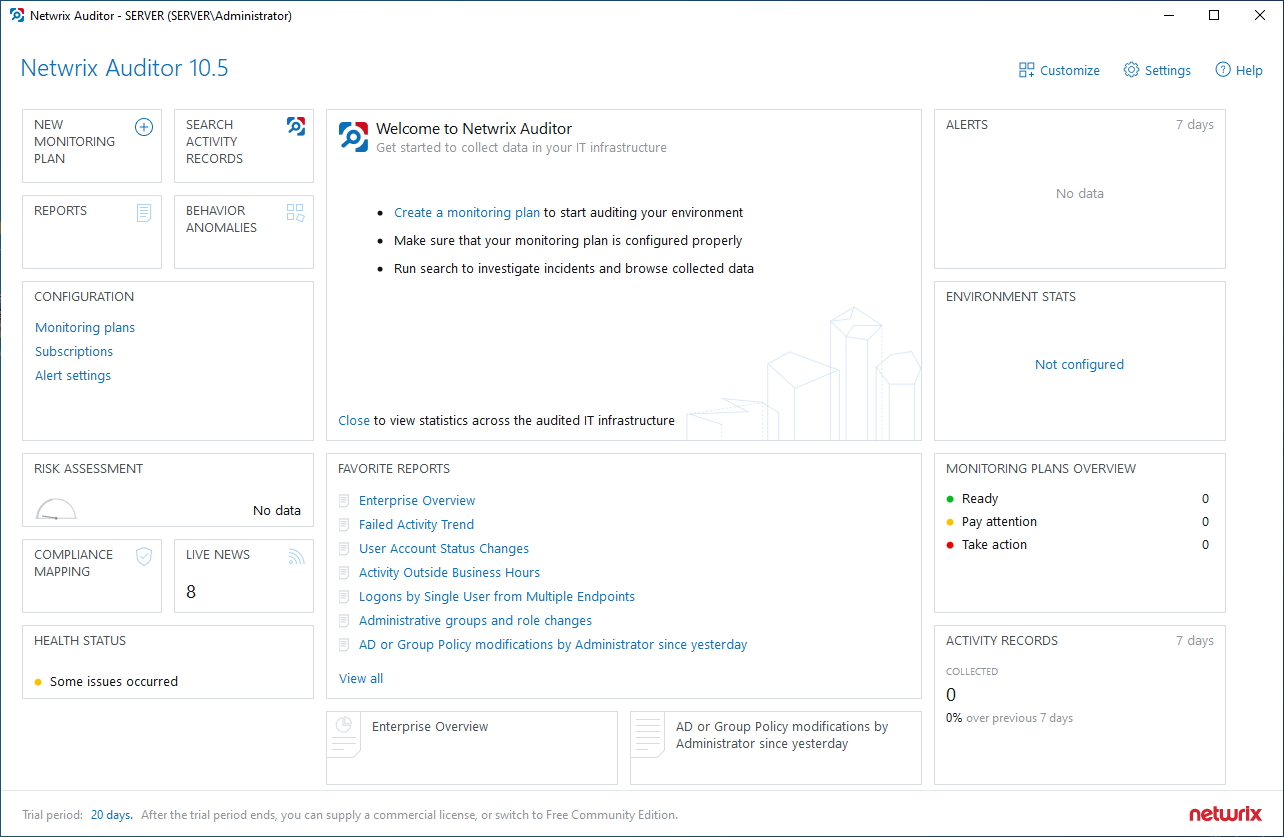The image size is (1284, 837).
Task: Follow the Monitoring plans configuration link
Action: (x=85, y=327)
